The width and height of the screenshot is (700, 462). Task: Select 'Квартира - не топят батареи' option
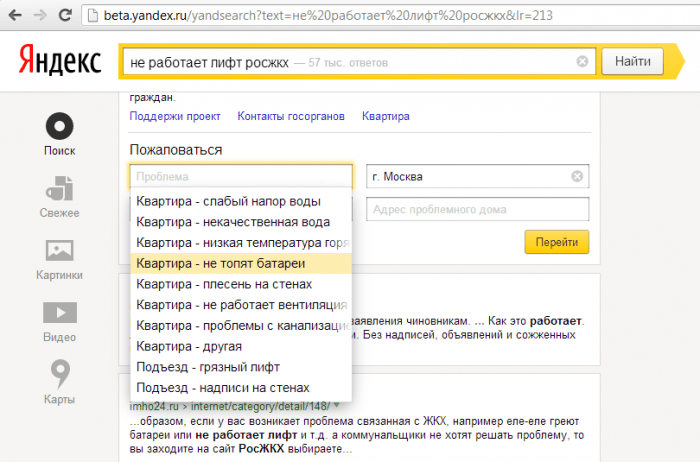click(x=220, y=263)
